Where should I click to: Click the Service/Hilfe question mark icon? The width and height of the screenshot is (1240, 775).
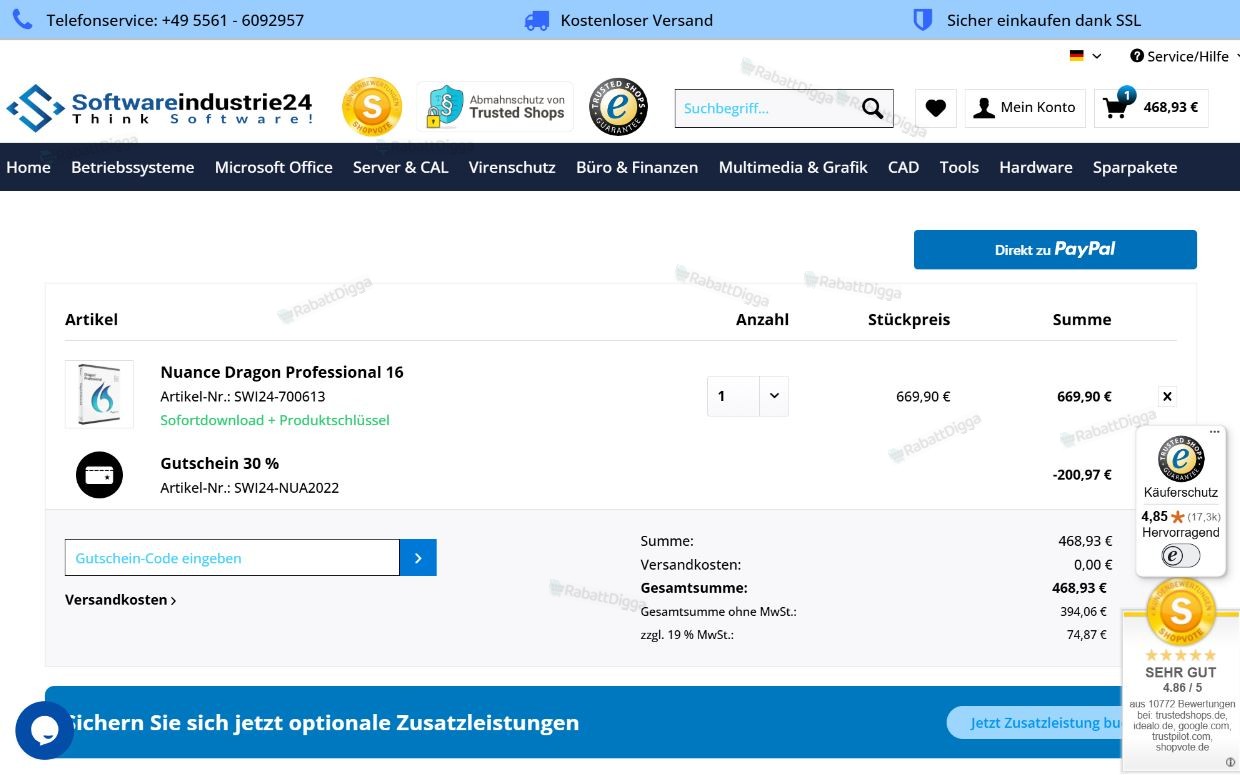pyautogui.click(x=1137, y=56)
